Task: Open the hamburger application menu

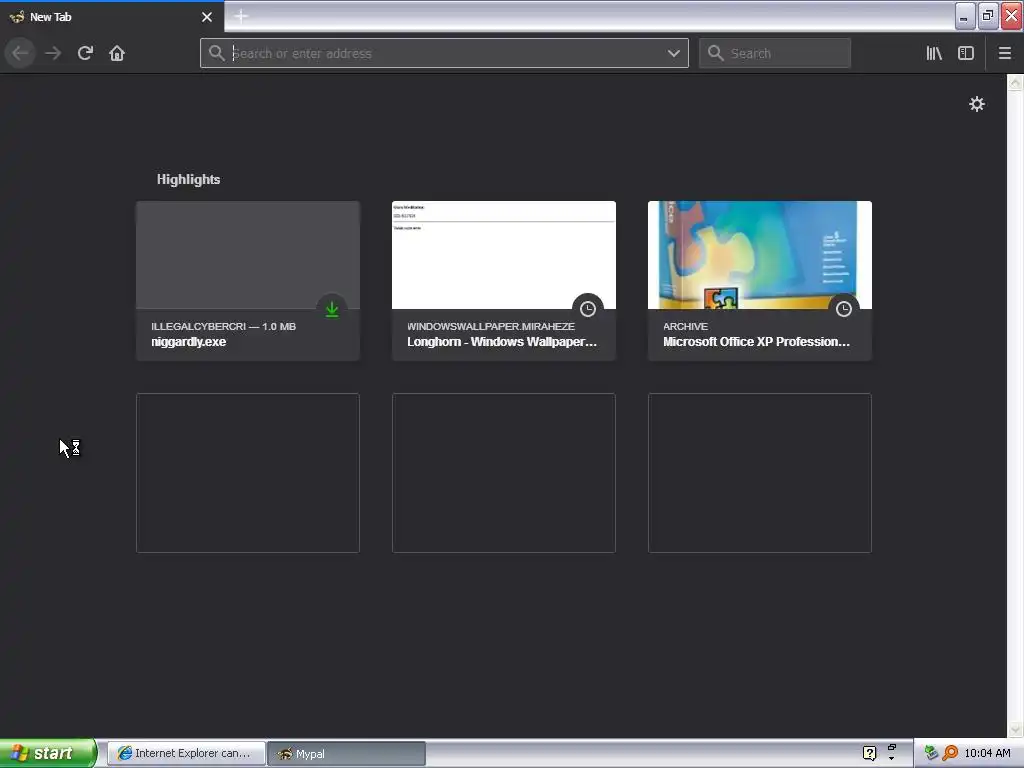Action: pyautogui.click(x=1005, y=53)
